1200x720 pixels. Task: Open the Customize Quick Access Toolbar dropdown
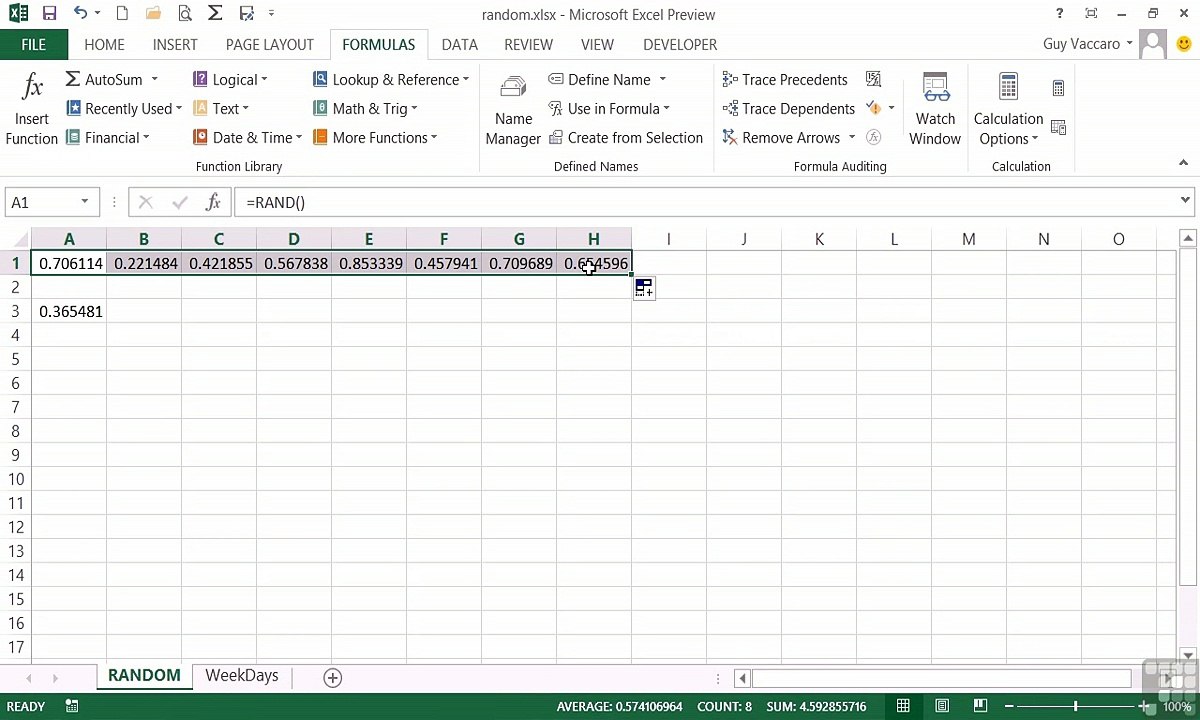point(271,14)
